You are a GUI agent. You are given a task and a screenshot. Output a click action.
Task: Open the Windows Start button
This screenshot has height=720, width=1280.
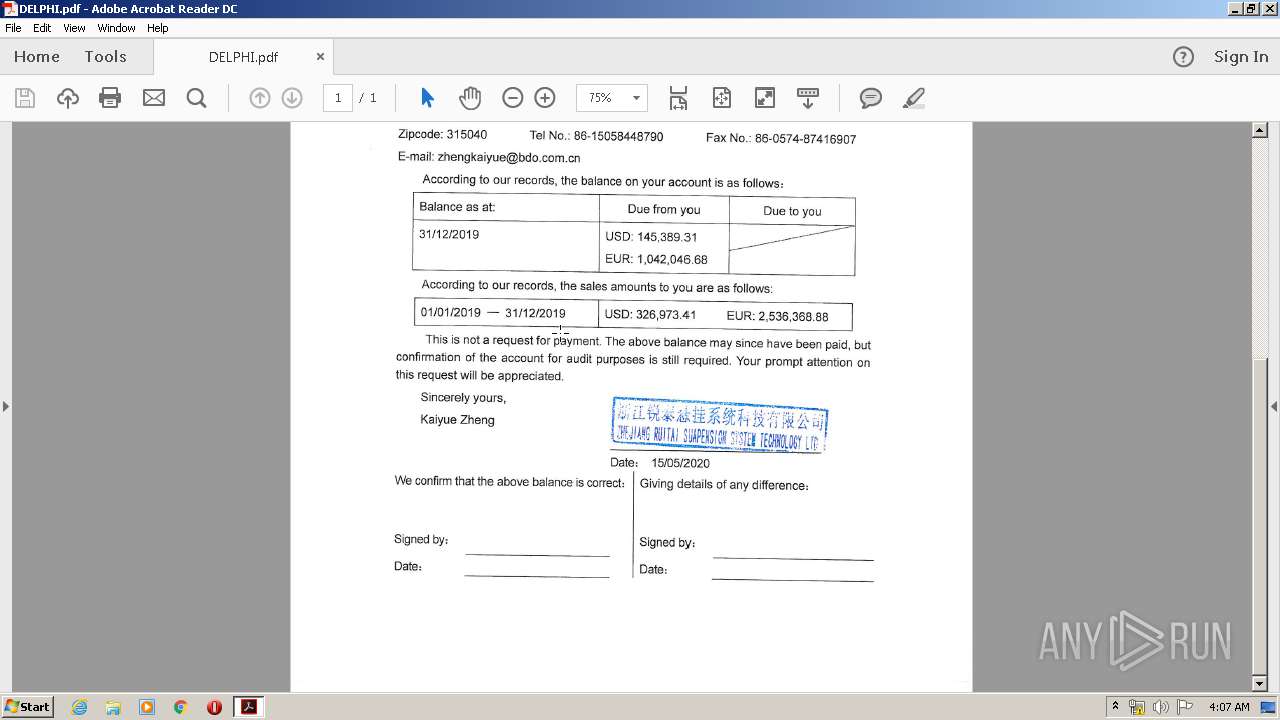(x=27, y=707)
